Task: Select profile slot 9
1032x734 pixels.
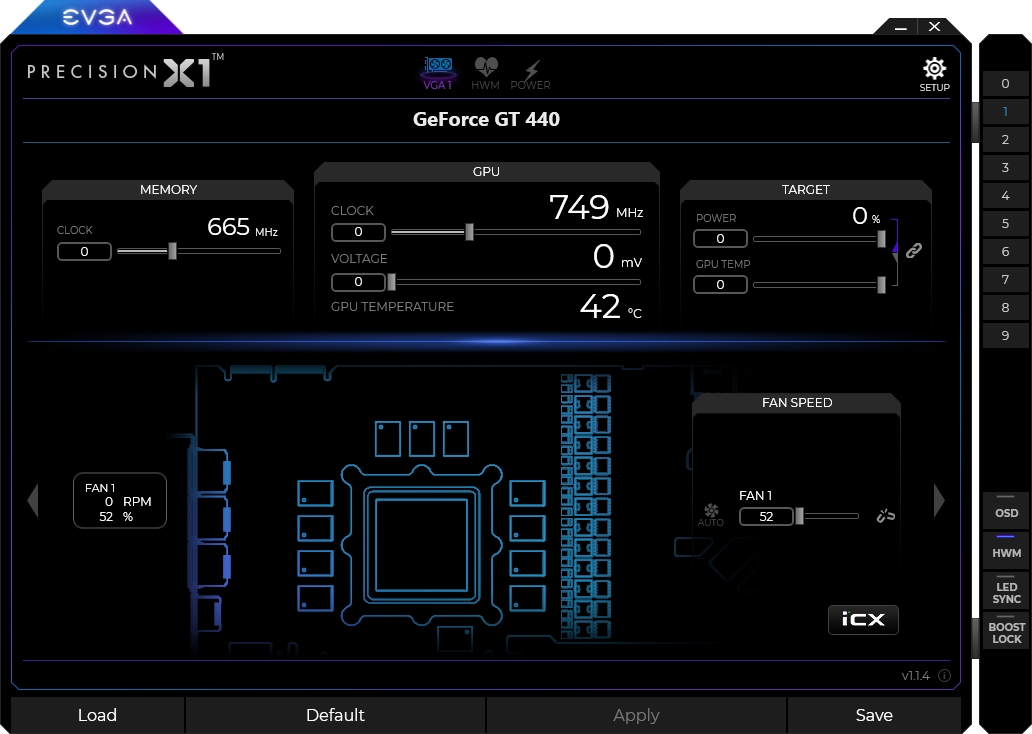Action: (x=1005, y=335)
